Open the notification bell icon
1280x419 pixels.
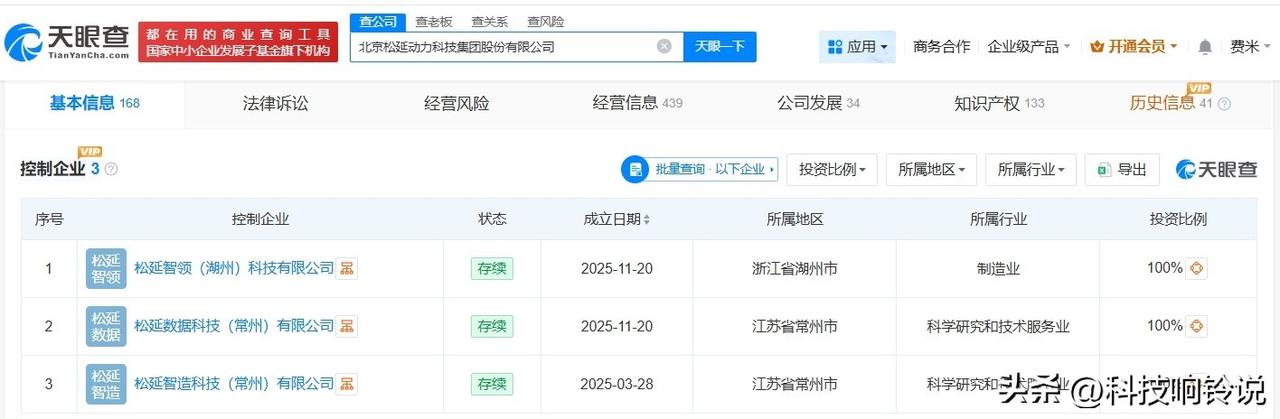1205,46
